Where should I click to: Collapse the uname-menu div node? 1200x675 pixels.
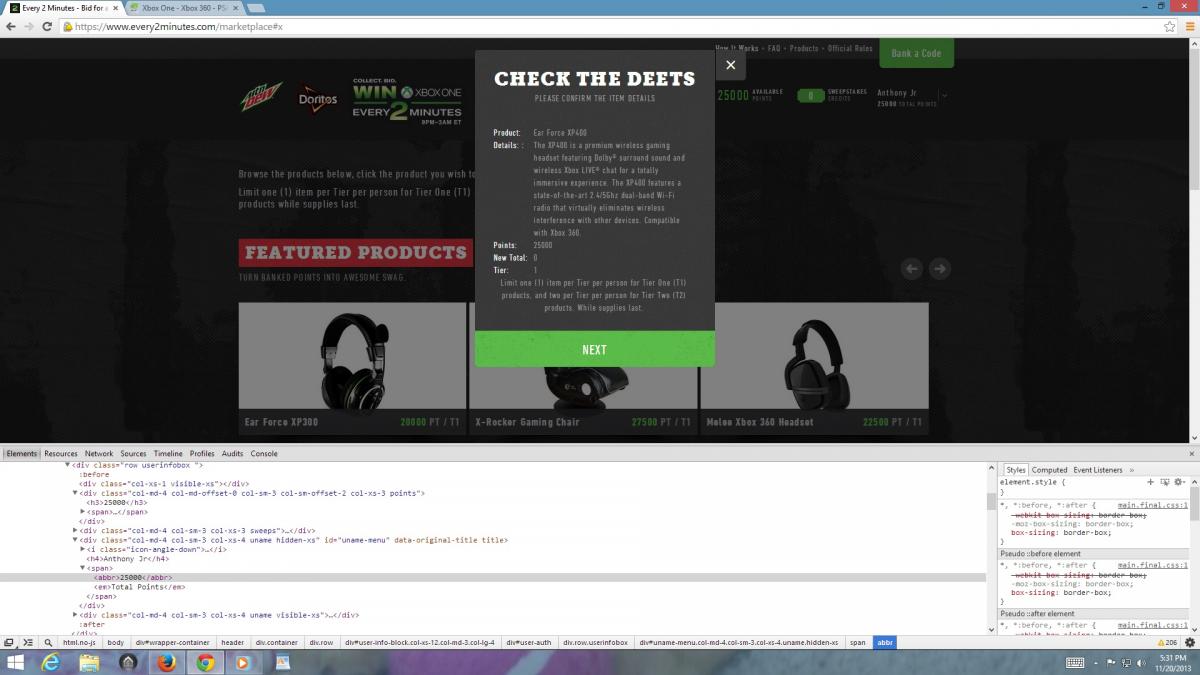pyautogui.click(x=77, y=540)
